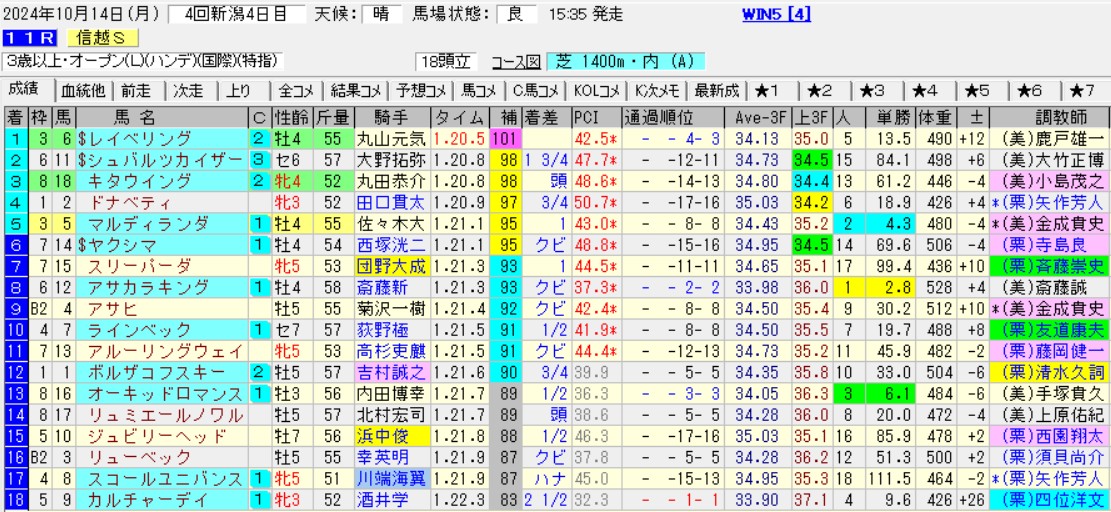Open the WIN5 [4] link

(777, 14)
